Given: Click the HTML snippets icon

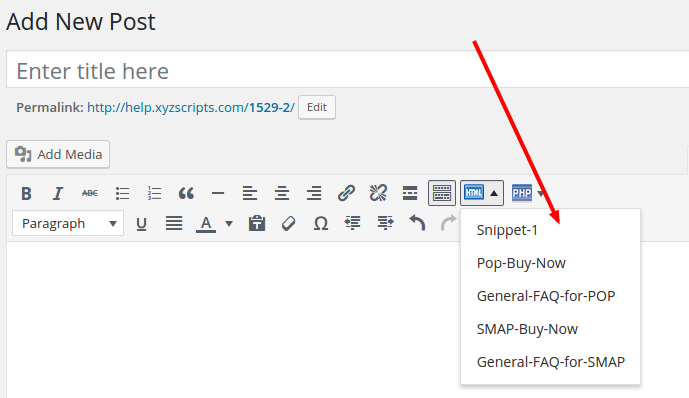Looking at the screenshot, I should point(474,193).
